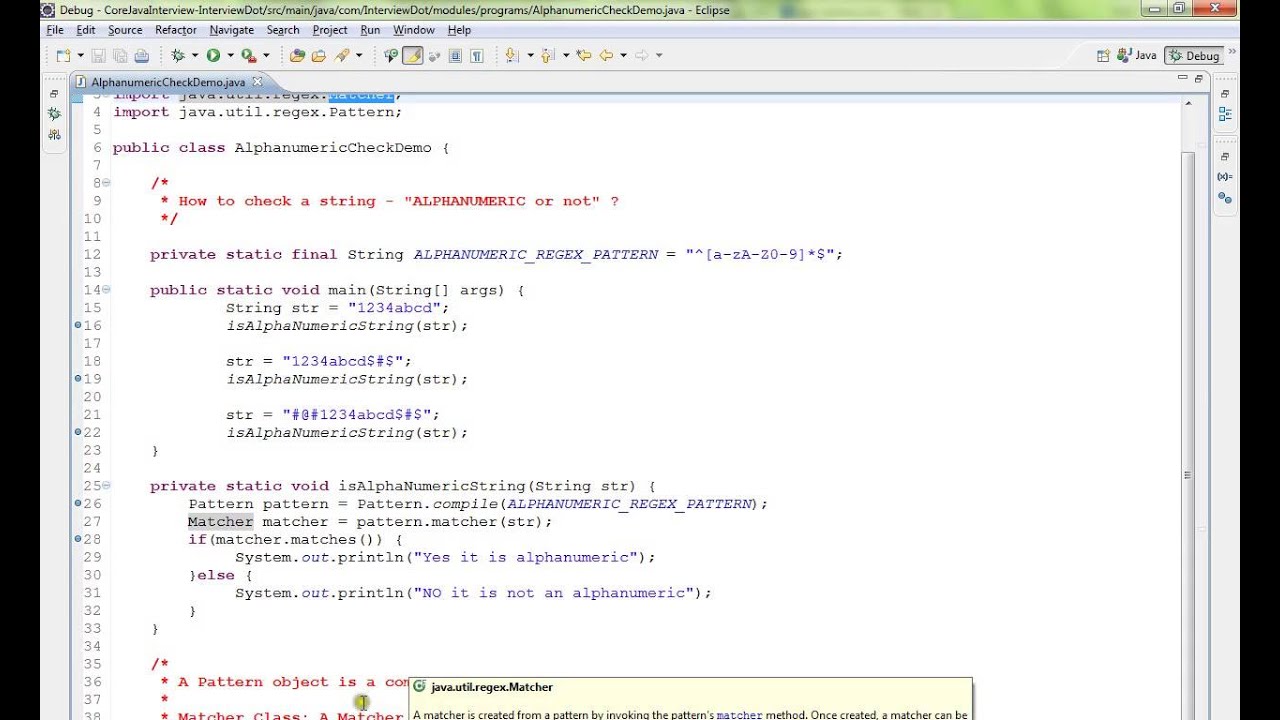
Task: Open the Debug configurations dropdown arrow
Action: coord(194,55)
